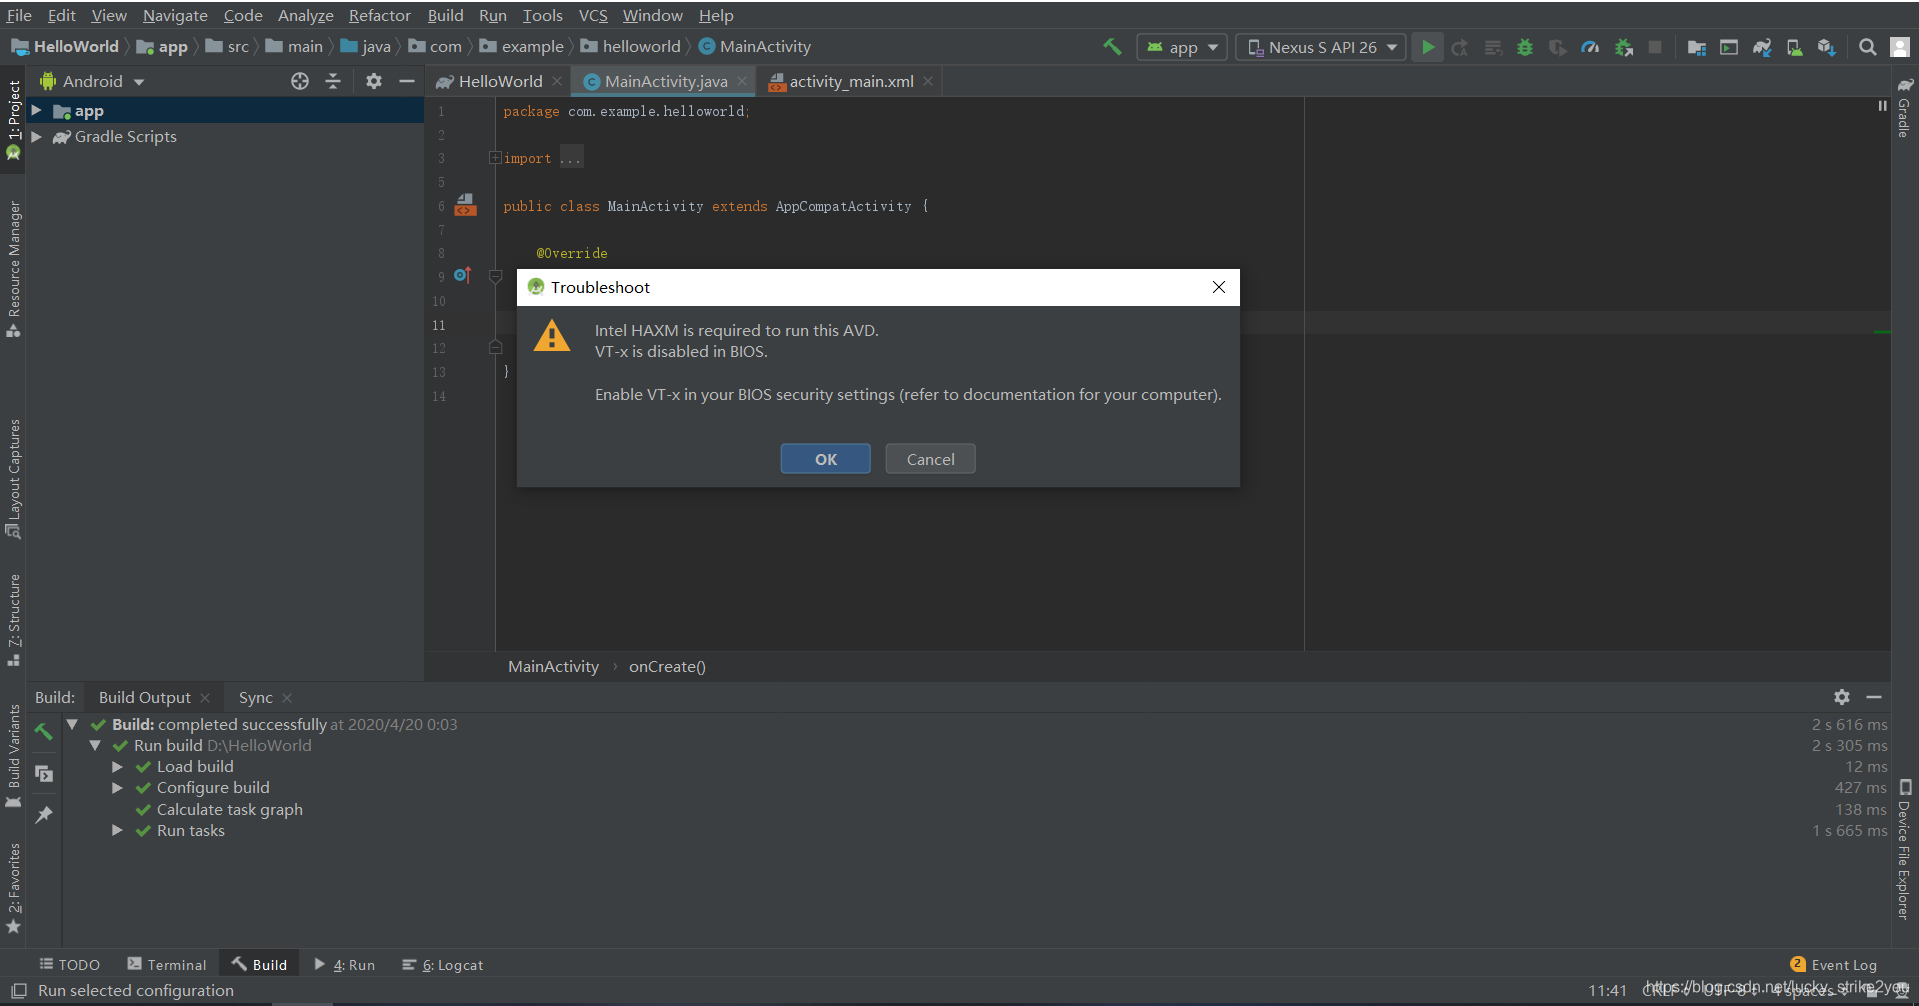The height and width of the screenshot is (1006, 1919).
Task: Close the MainActivity.java tab
Action: 742,81
